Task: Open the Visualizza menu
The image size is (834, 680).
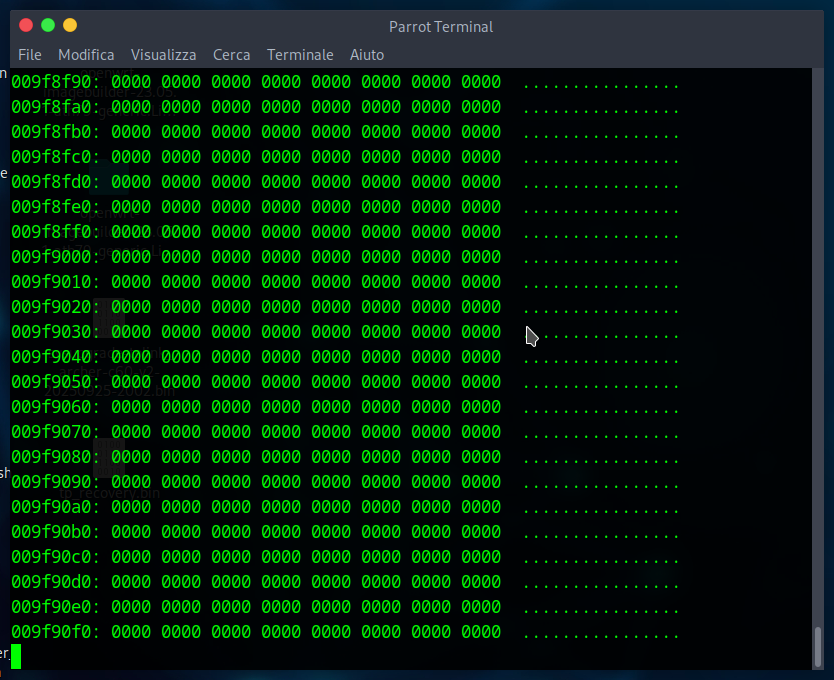Action: [163, 55]
